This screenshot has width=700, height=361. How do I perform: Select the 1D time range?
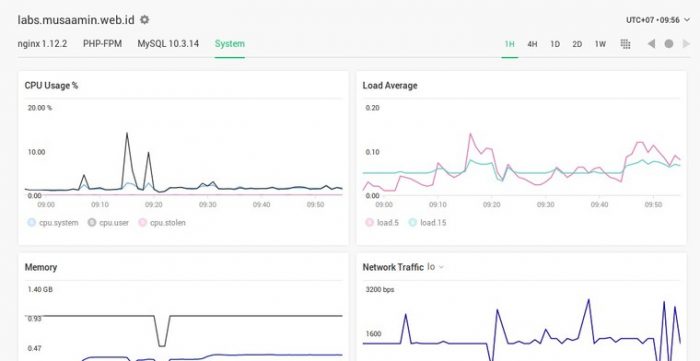pos(555,44)
